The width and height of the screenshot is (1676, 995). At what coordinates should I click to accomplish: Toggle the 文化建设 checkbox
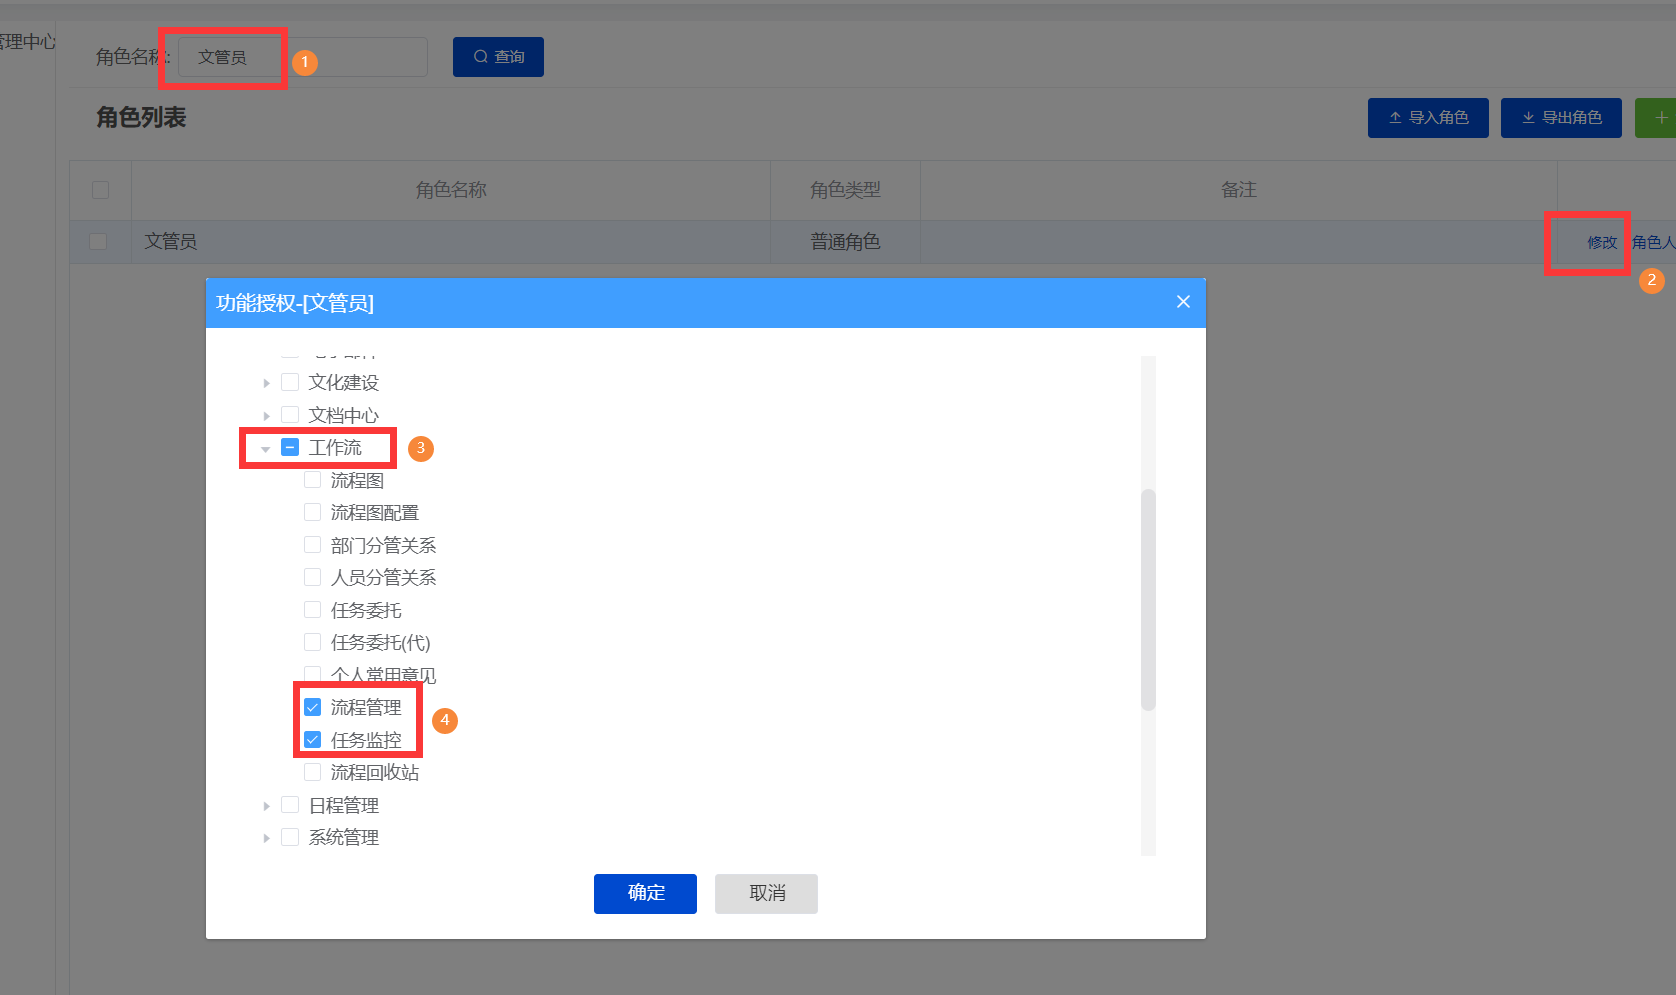click(290, 382)
